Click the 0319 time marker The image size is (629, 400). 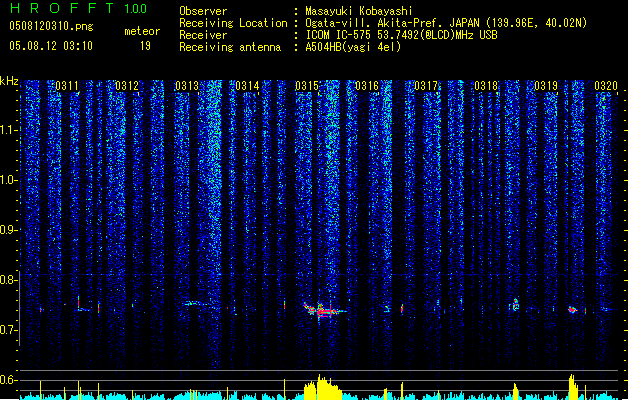pos(546,86)
